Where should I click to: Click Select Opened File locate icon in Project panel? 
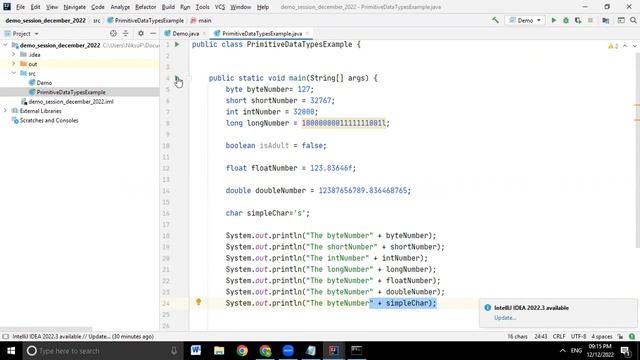click(x=113, y=33)
